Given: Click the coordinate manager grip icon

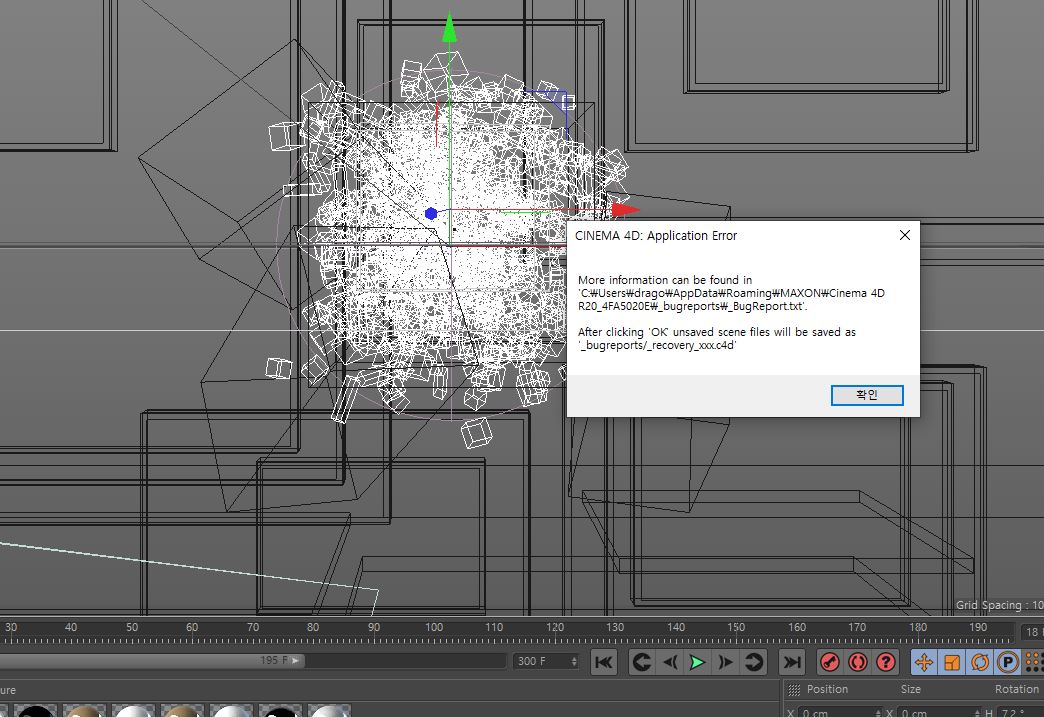Looking at the screenshot, I should [x=794, y=690].
